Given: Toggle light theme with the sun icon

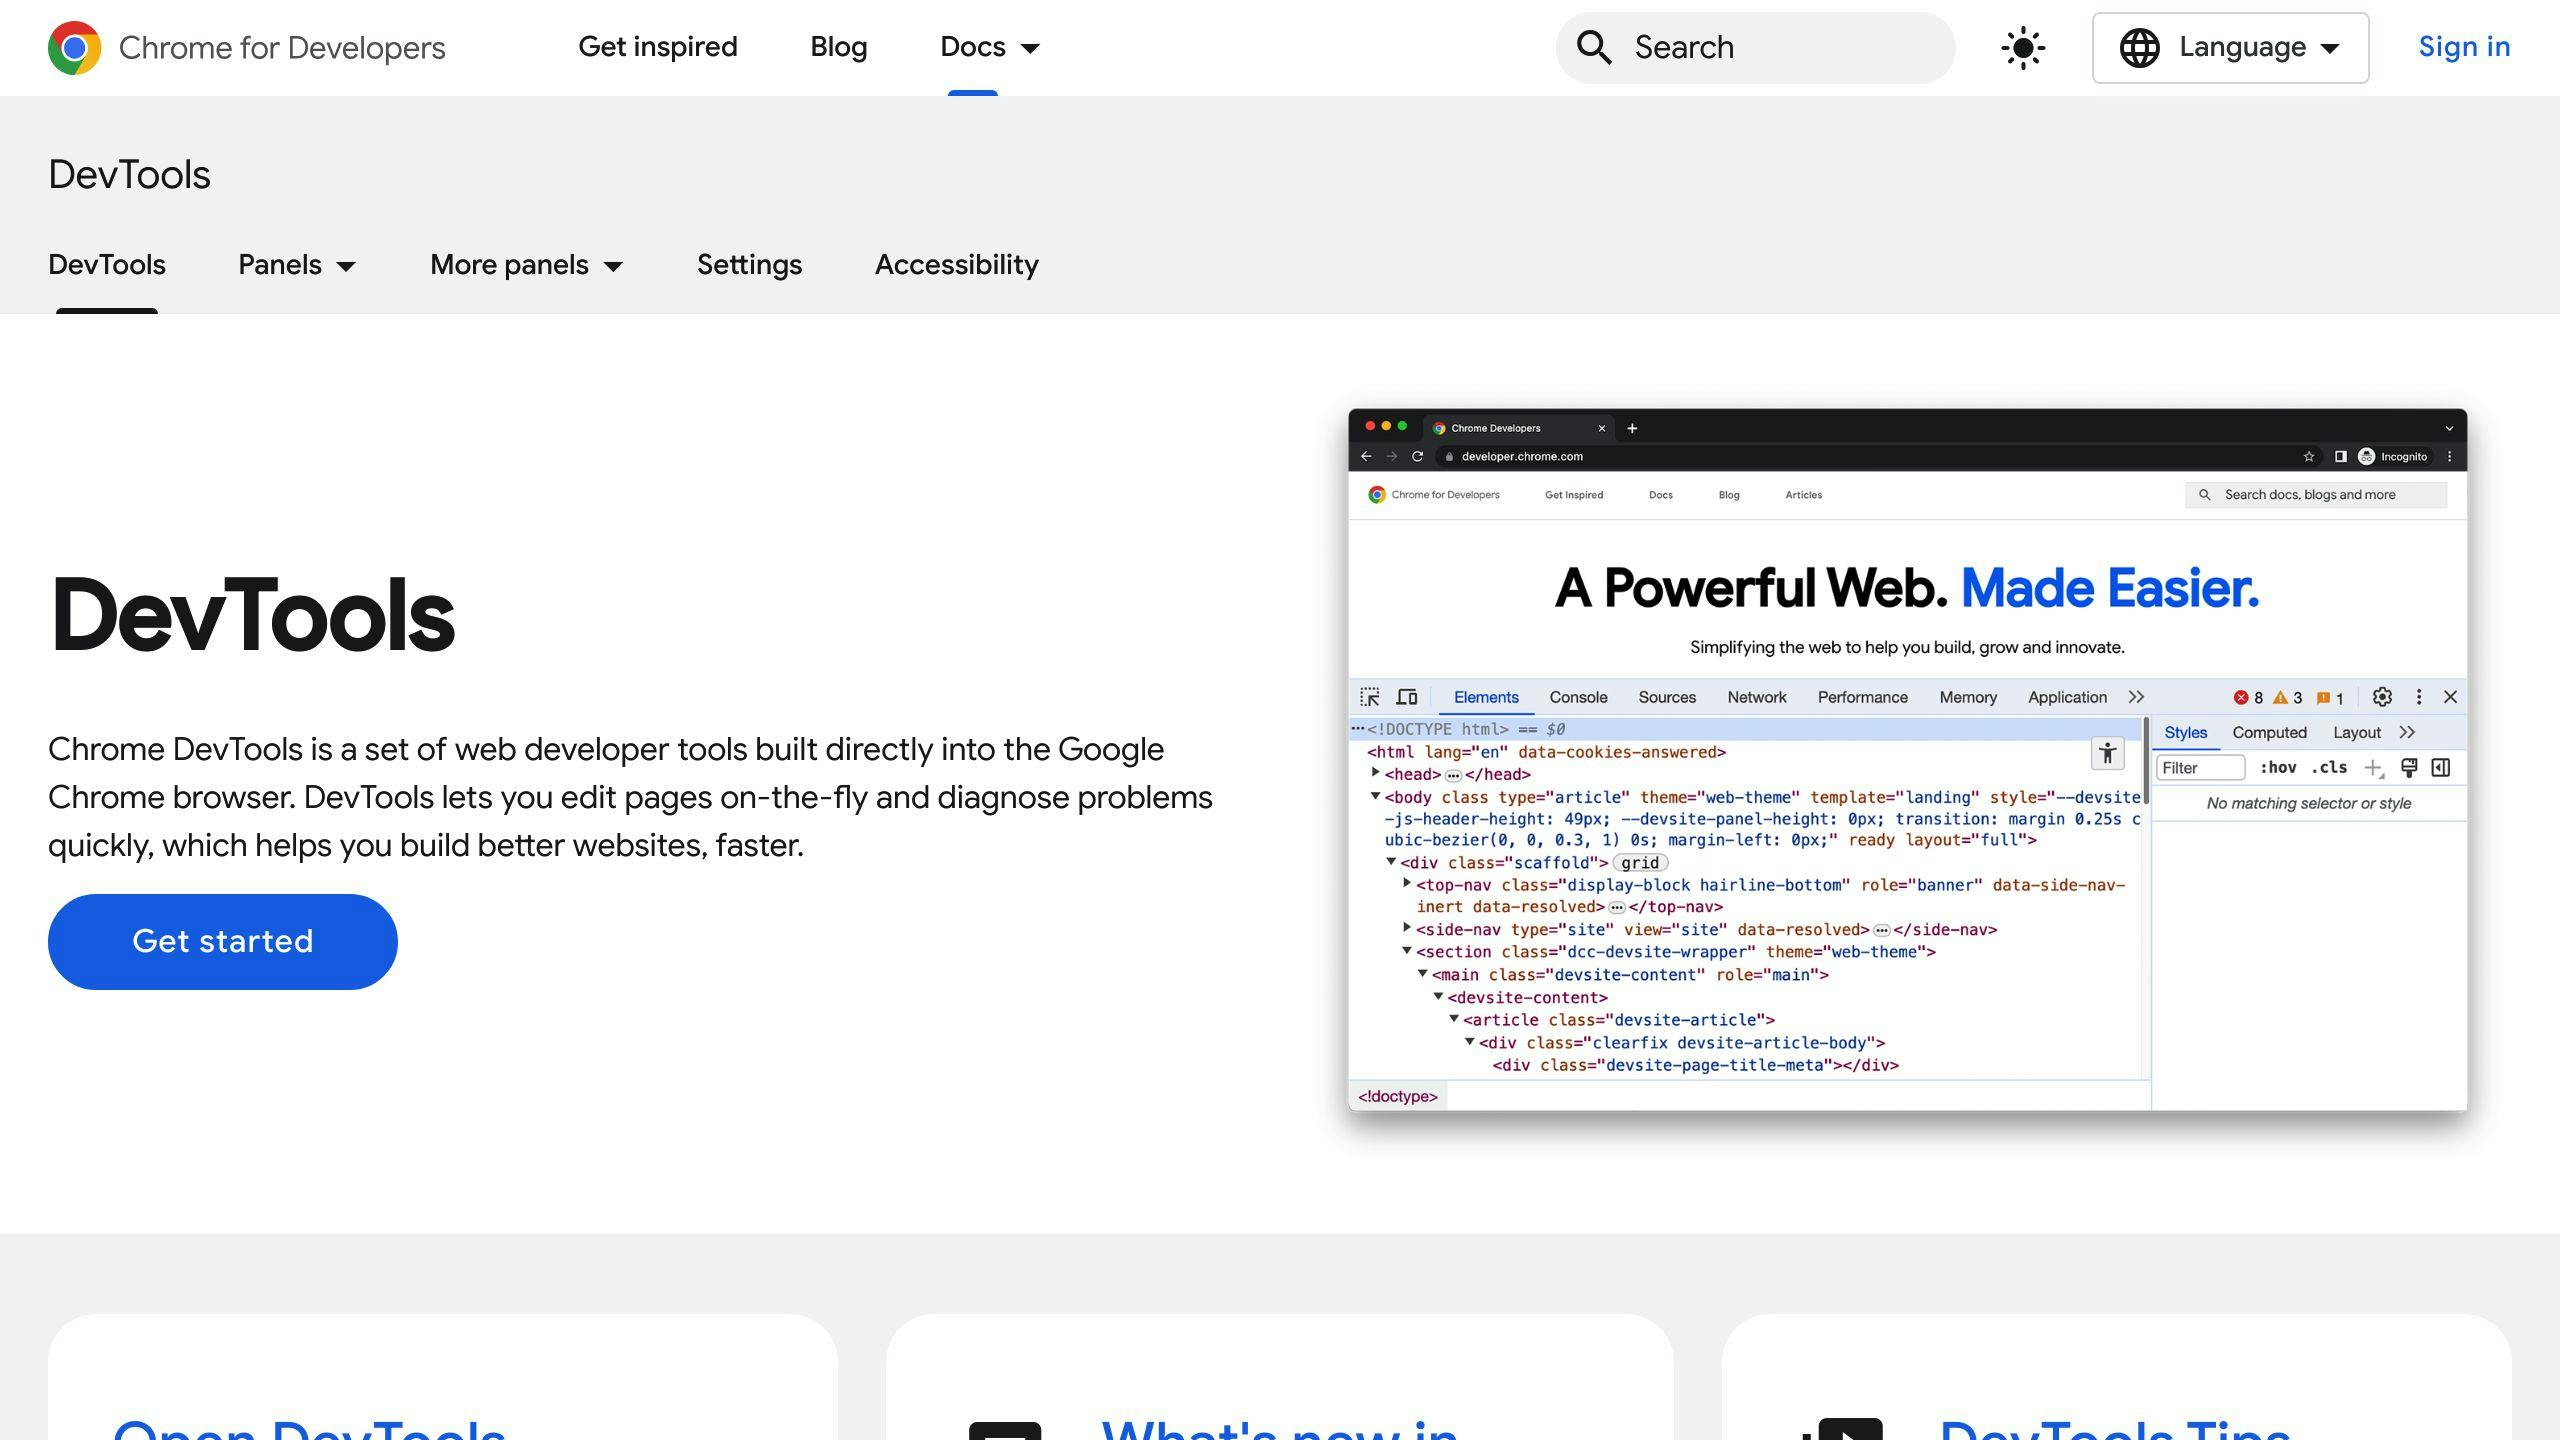Looking at the screenshot, I should pos(2021,47).
